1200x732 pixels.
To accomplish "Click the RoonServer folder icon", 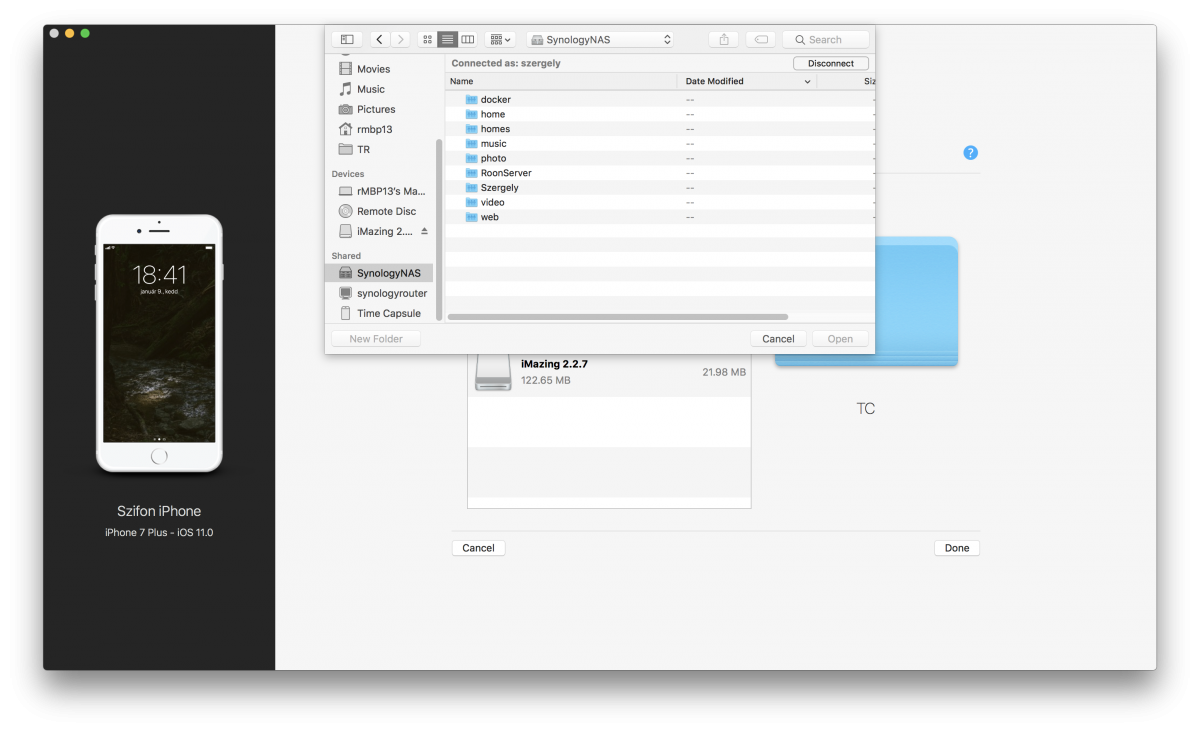I will pyautogui.click(x=471, y=172).
